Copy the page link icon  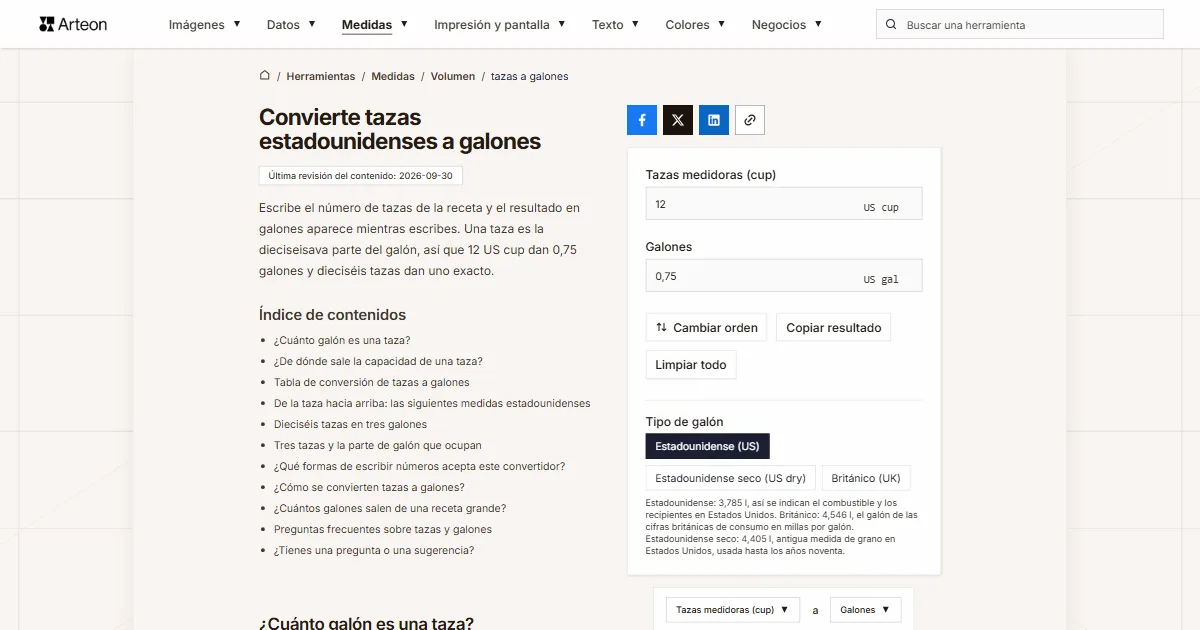(750, 120)
